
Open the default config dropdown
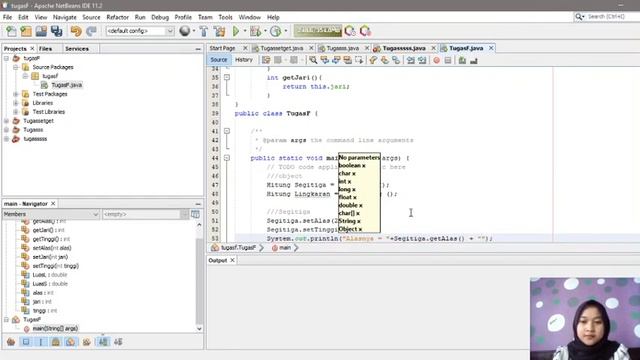pos(140,31)
